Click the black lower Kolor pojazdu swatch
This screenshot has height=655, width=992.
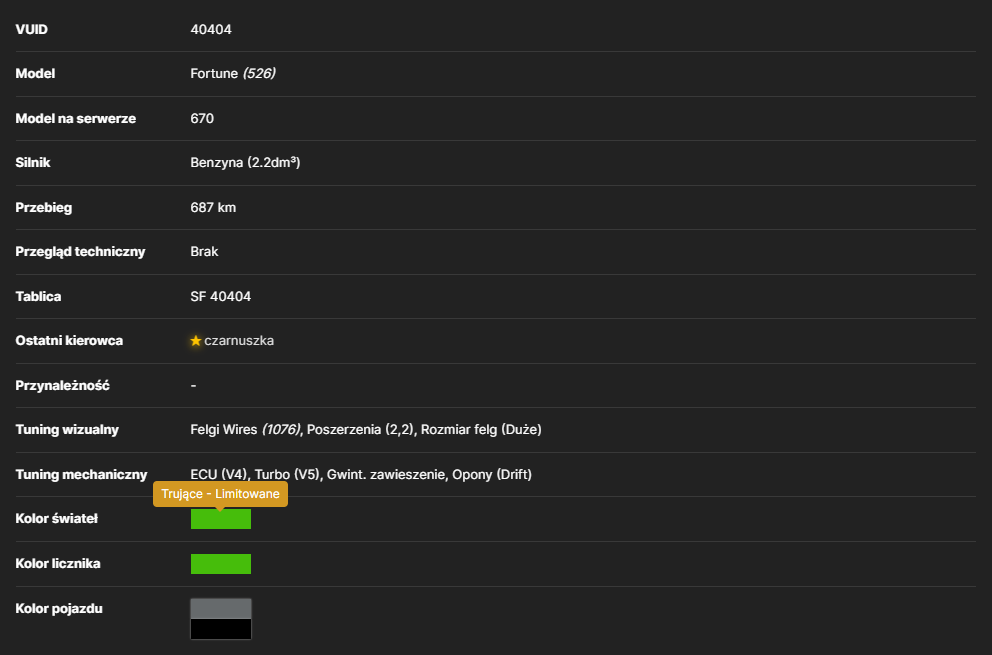click(221, 629)
